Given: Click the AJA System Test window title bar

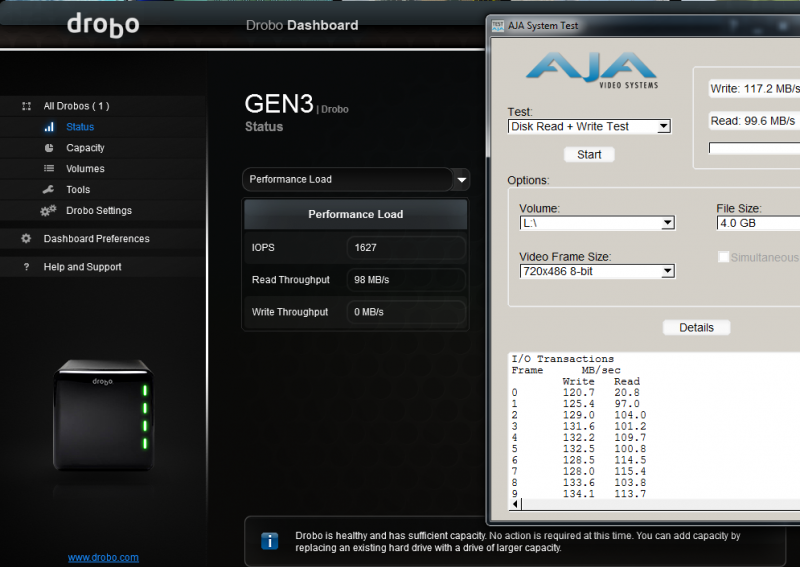Looking at the screenshot, I should 645,26.
